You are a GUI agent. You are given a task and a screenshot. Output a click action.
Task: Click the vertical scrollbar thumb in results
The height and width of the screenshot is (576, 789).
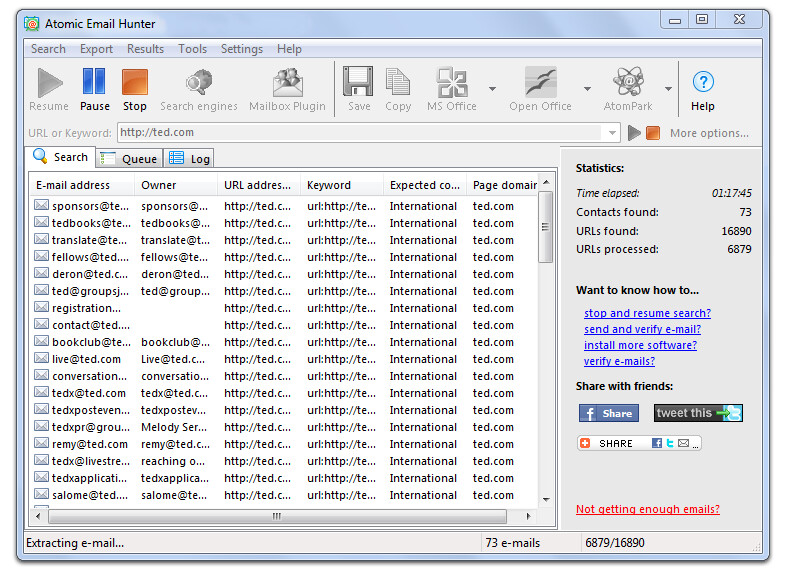[545, 227]
